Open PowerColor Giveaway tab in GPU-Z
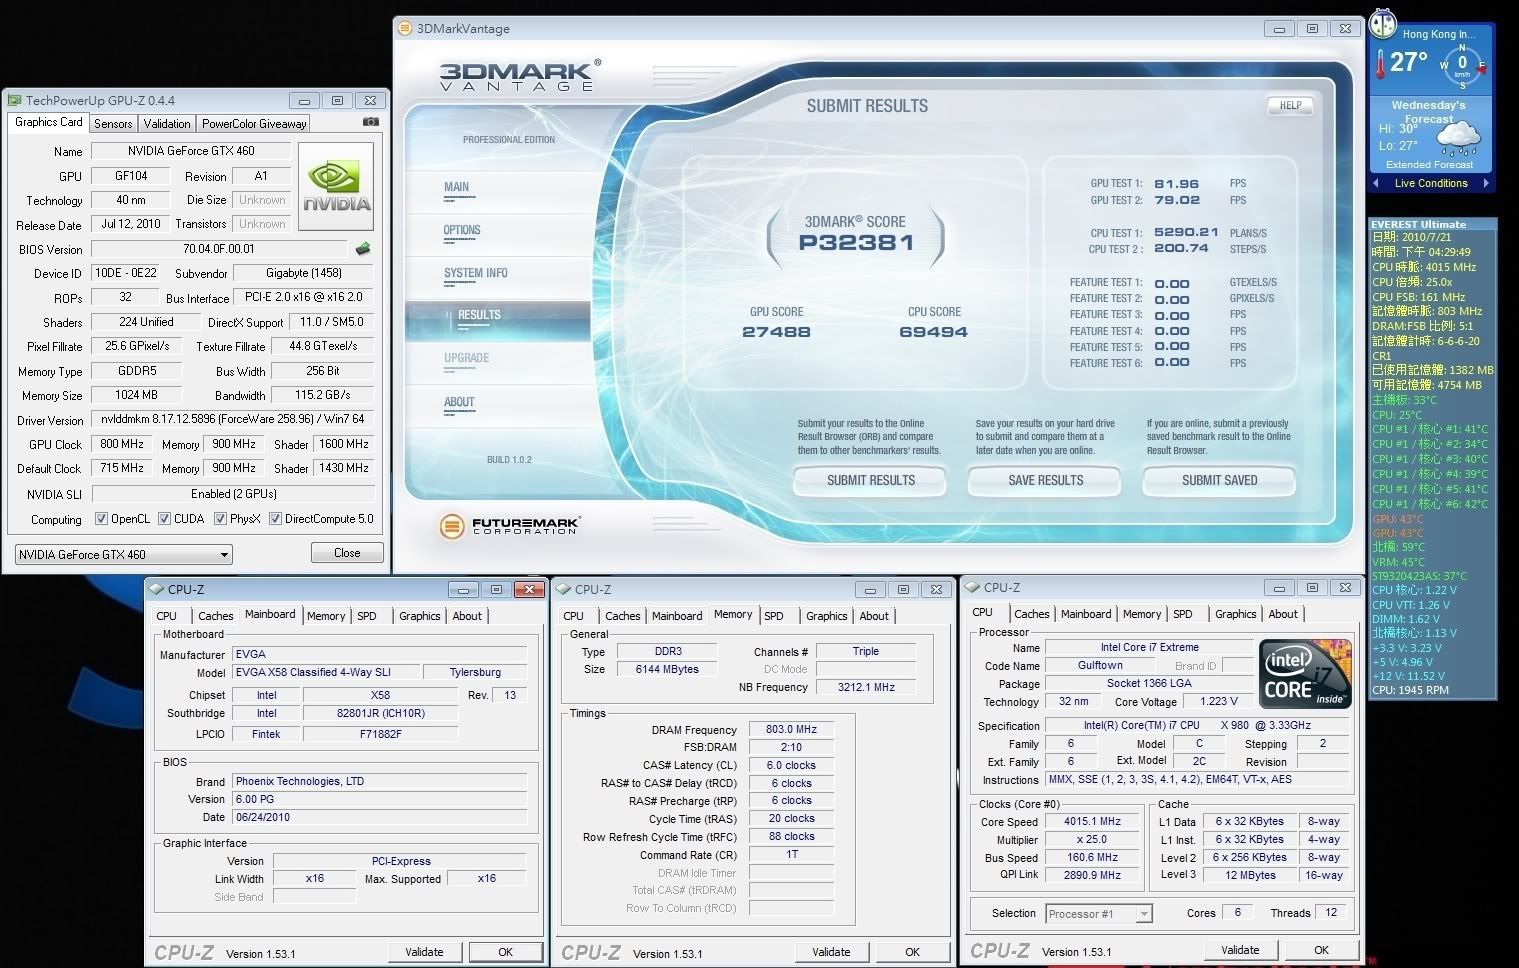Image resolution: width=1519 pixels, height=968 pixels. coord(254,124)
